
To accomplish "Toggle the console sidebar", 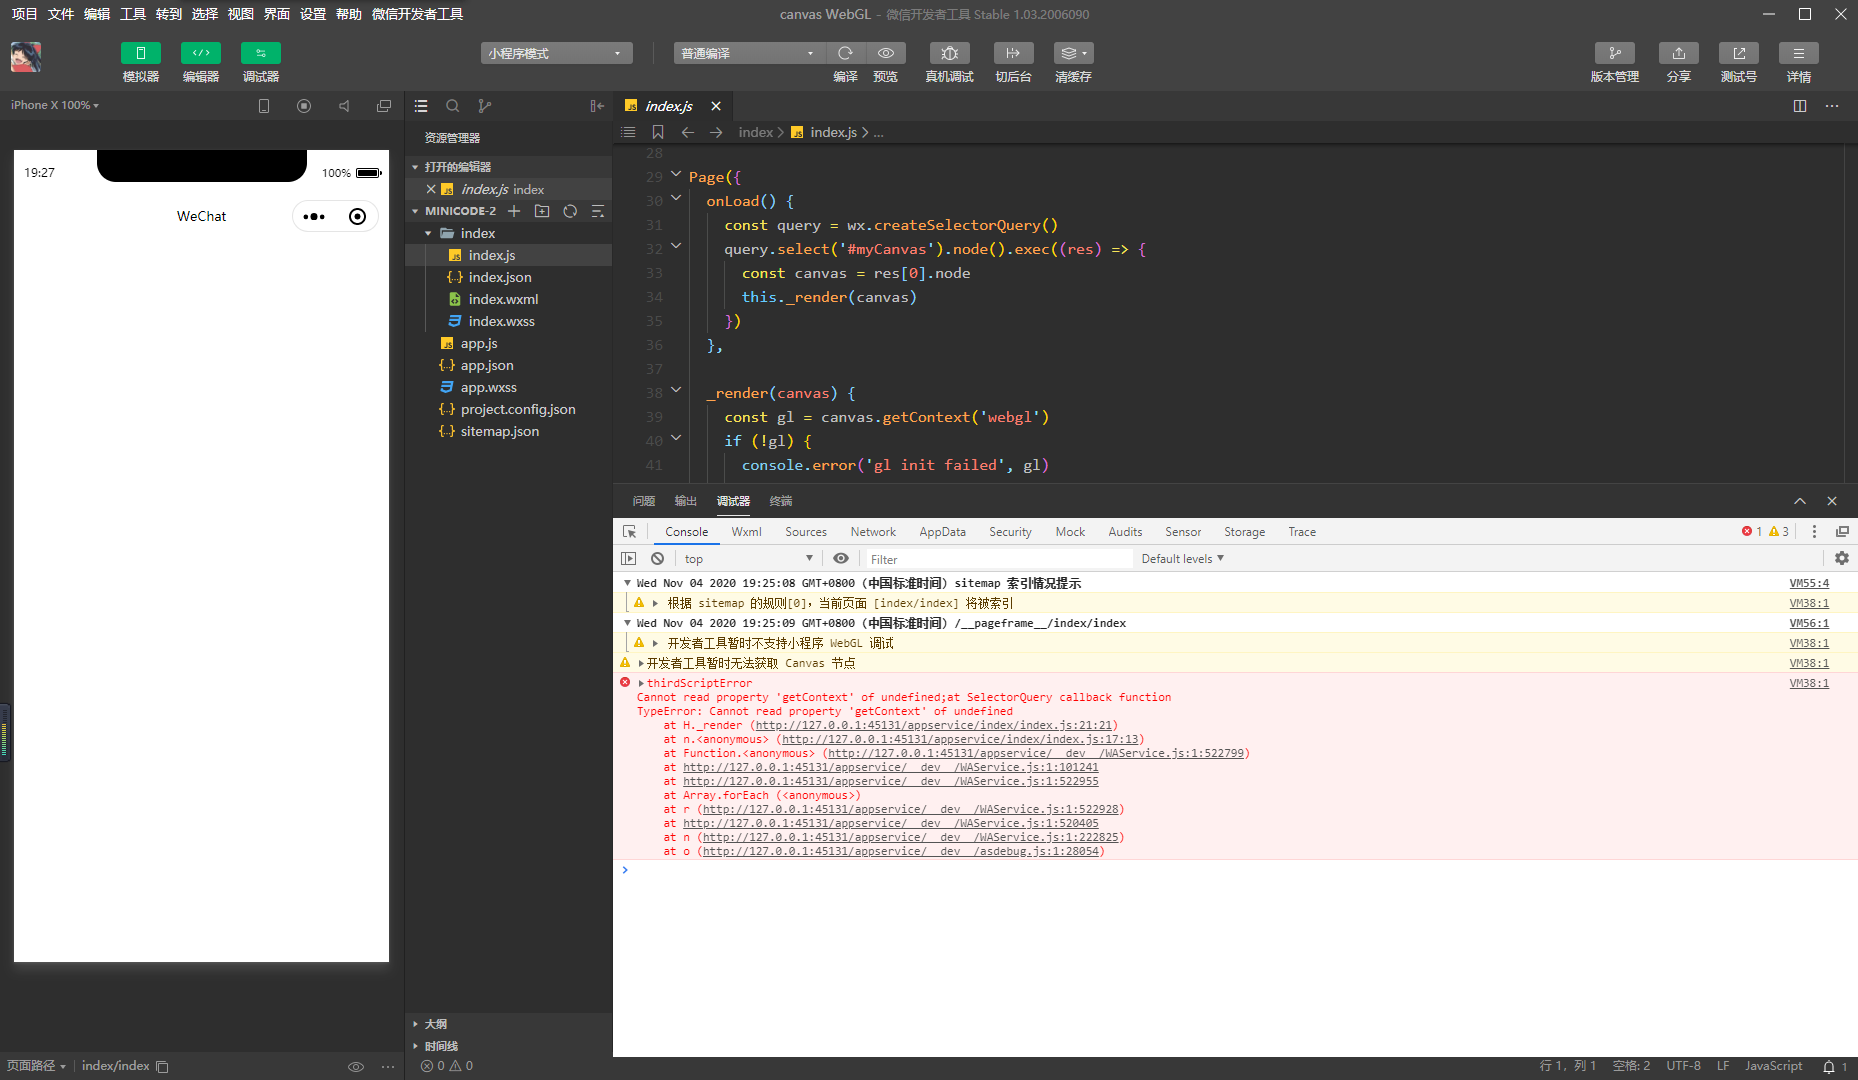I will 629,559.
